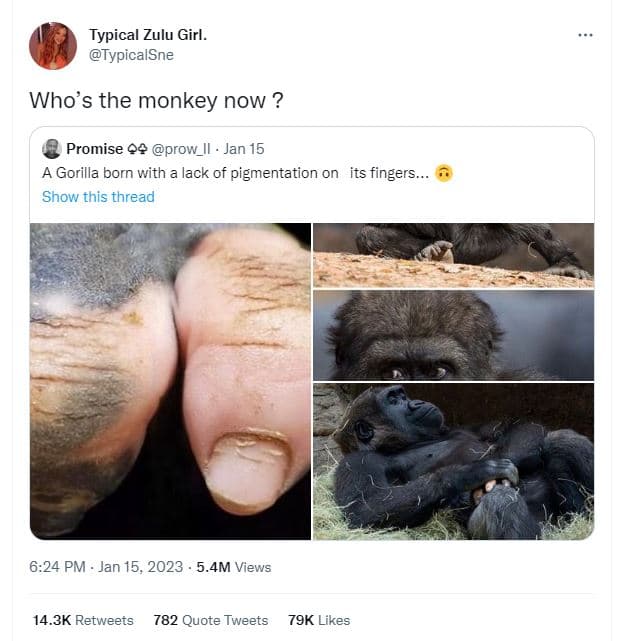
Task: Open the bottom-right lying gorilla photo
Action: click(453, 461)
